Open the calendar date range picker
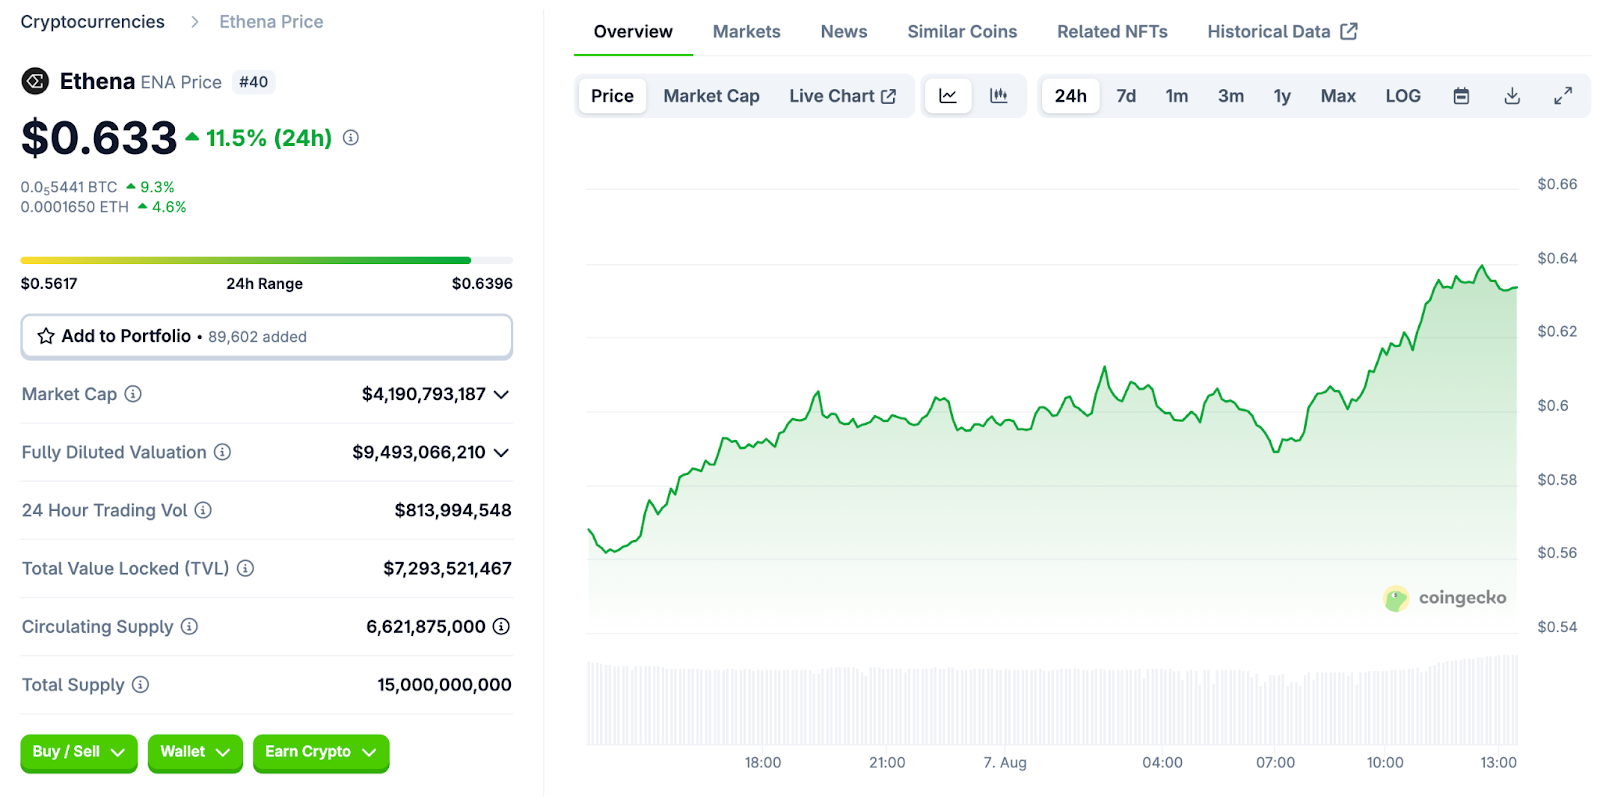1600x797 pixels. pos(1461,96)
